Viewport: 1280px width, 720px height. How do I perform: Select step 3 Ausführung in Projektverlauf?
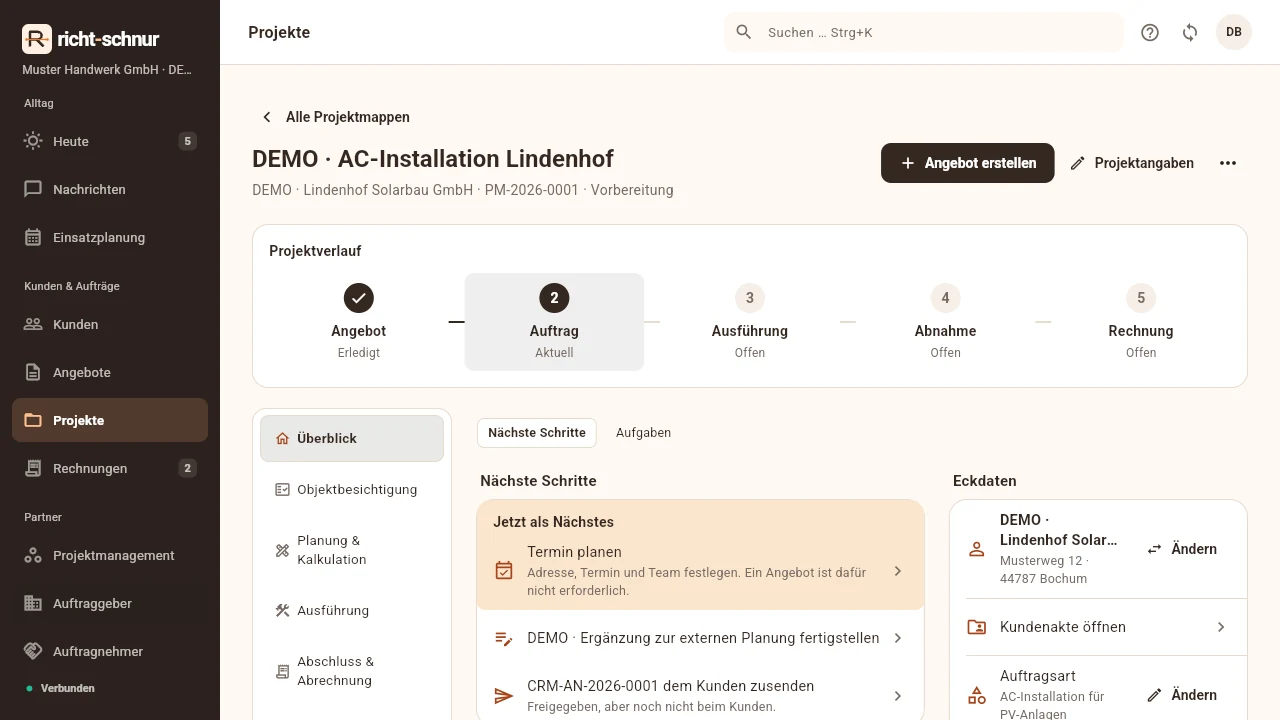tap(750, 322)
